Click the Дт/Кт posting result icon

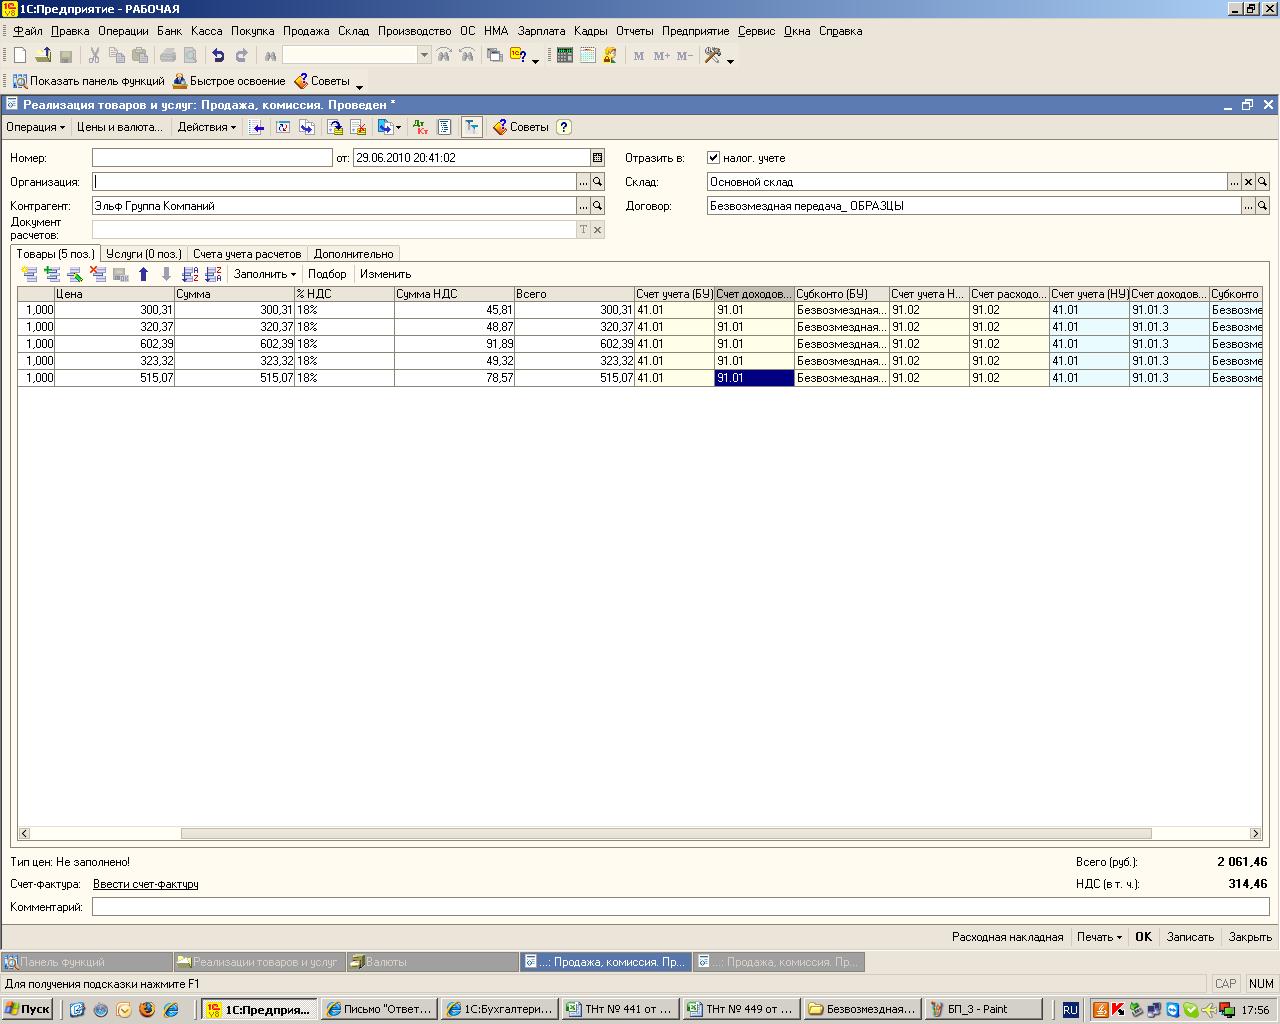click(x=421, y=127)
